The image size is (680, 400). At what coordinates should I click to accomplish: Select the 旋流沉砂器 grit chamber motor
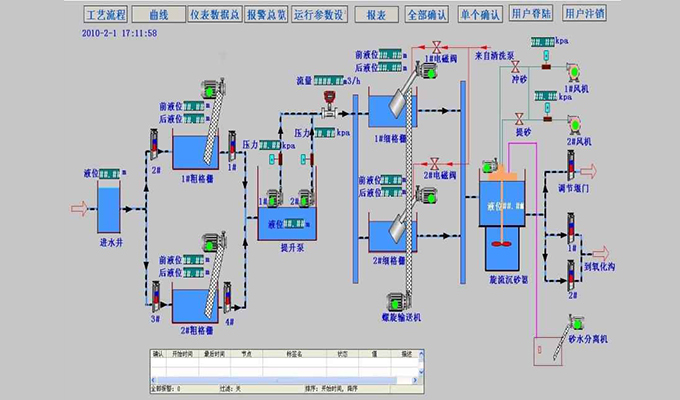click(x=490, y=165)
